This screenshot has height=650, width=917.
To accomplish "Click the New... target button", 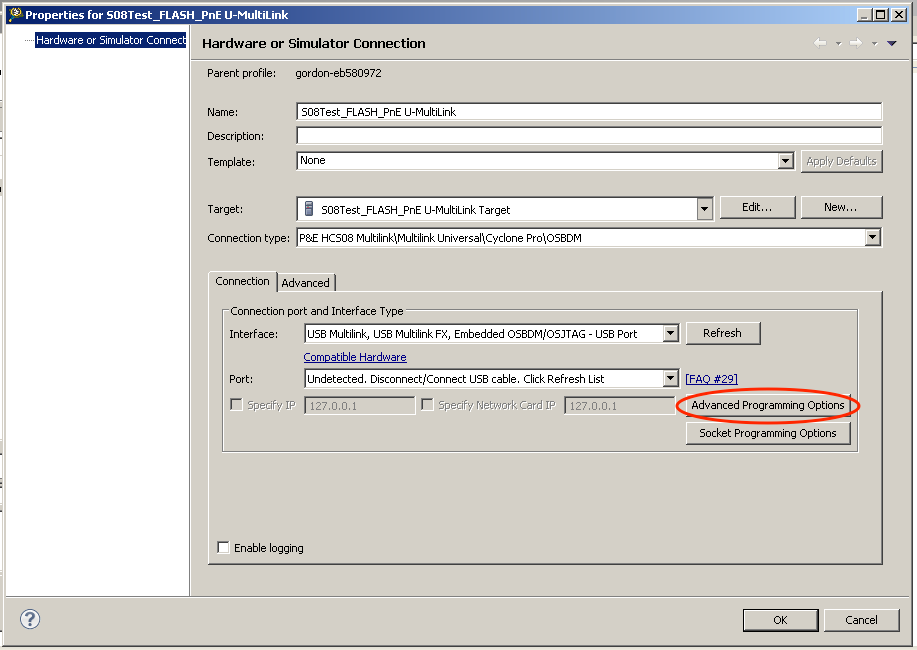I will coord(841,207).
